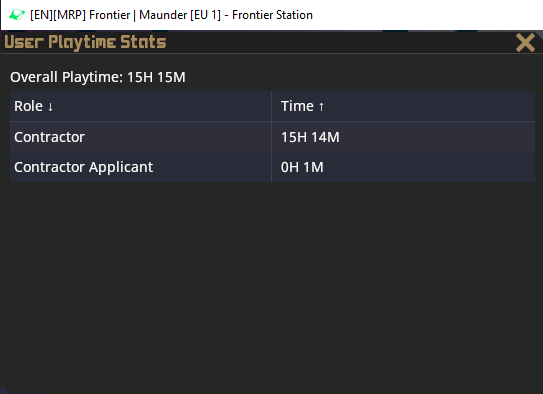The image size is (543, 394).
Task: Click the blank space in the Contractor row
Action: click(178, 137)
